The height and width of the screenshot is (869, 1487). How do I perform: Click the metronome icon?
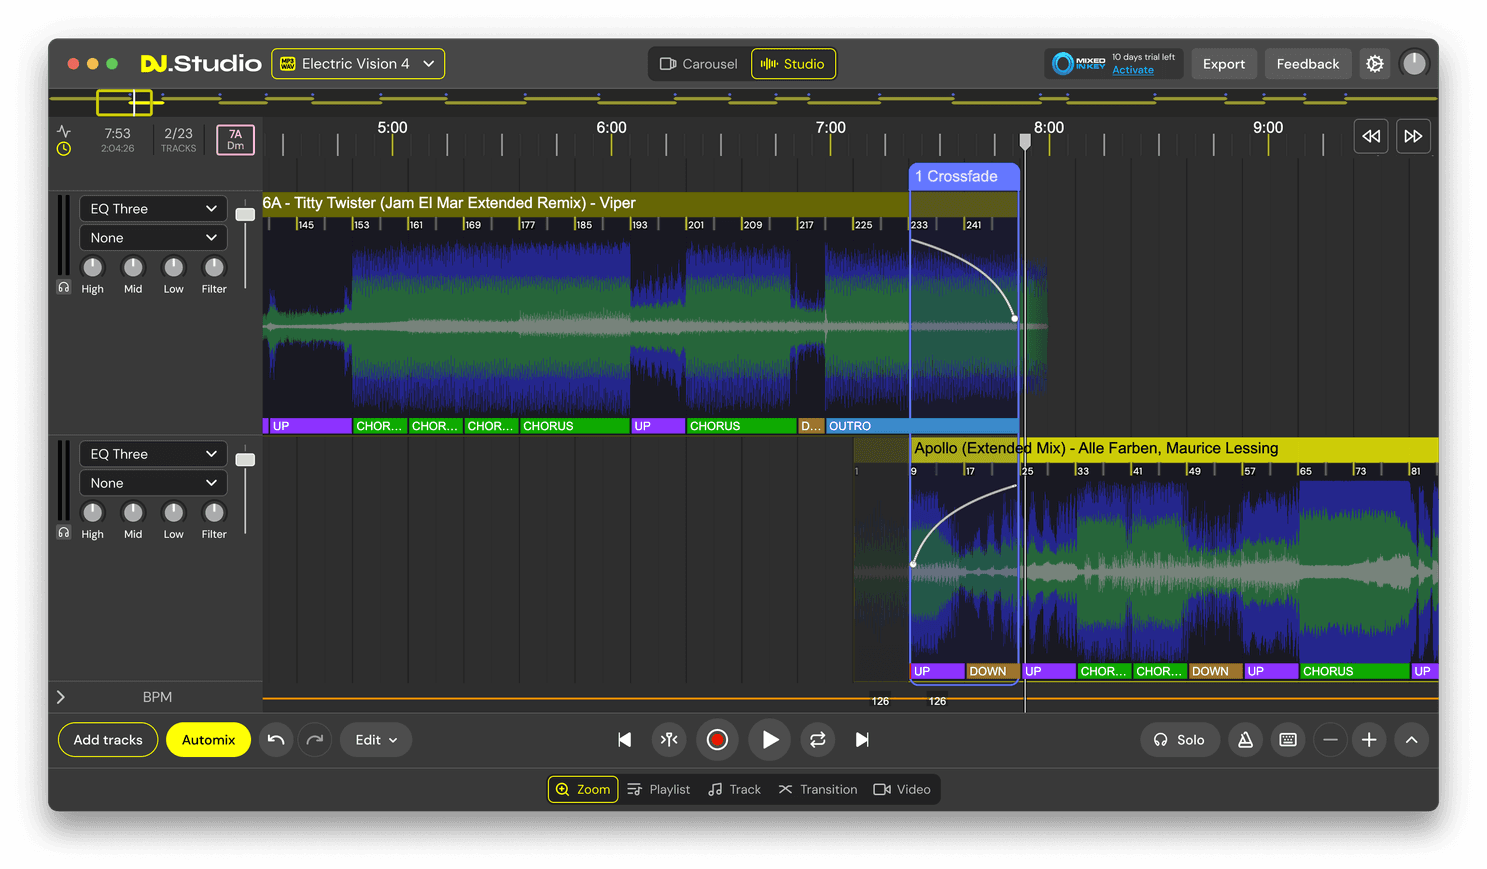[x=1245, y=740]
